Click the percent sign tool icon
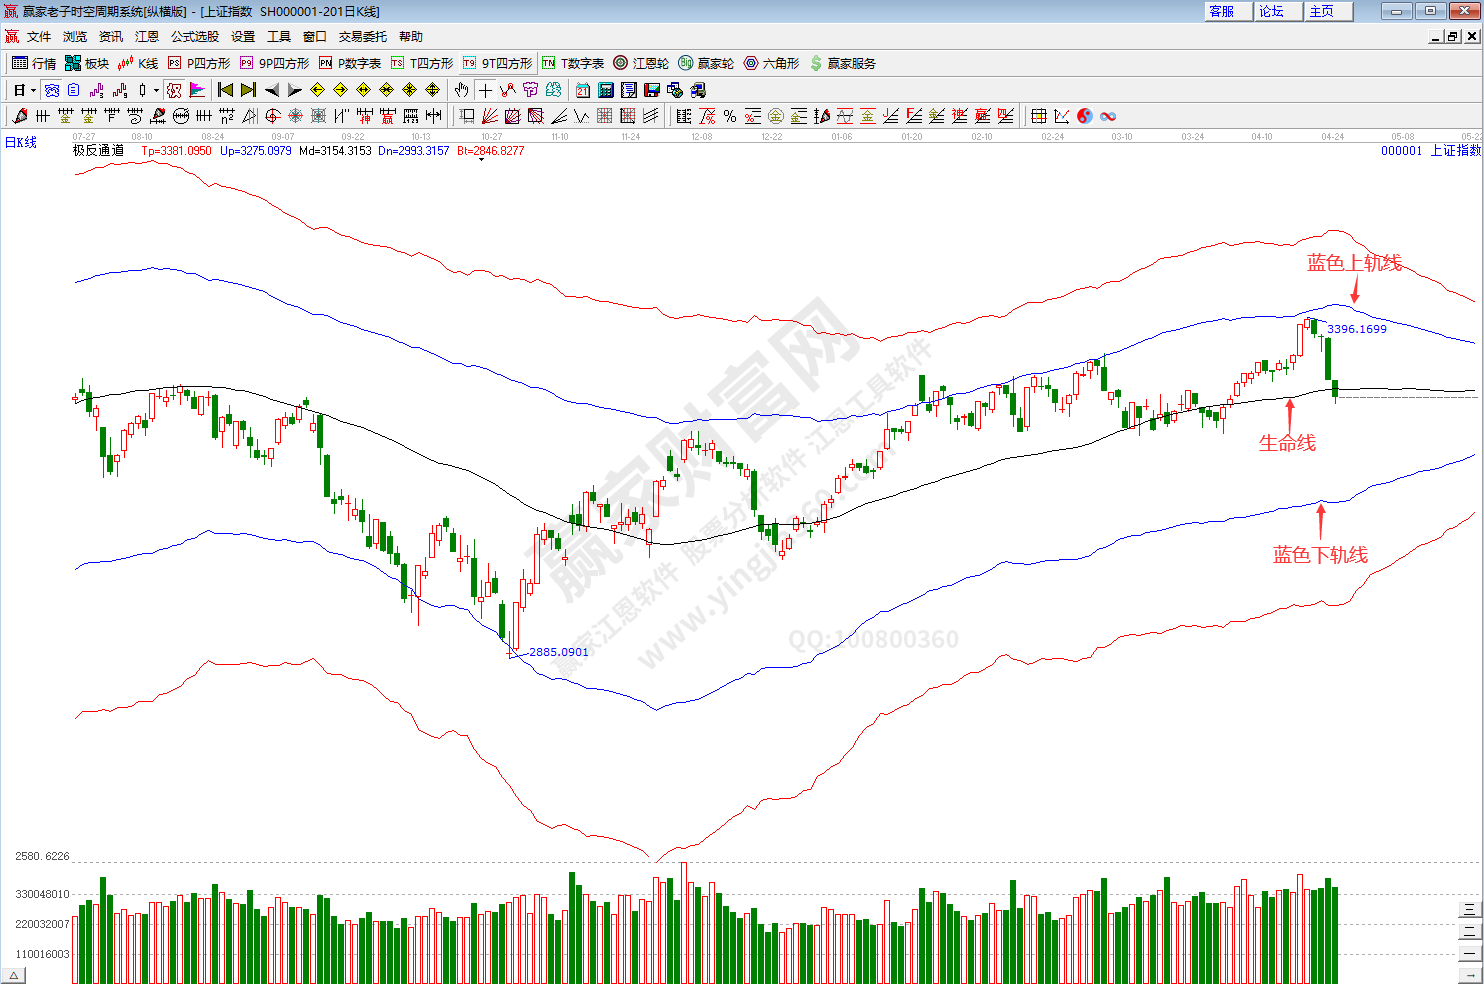The height and width of the screenshot is (984, 1484). (730, 116)
